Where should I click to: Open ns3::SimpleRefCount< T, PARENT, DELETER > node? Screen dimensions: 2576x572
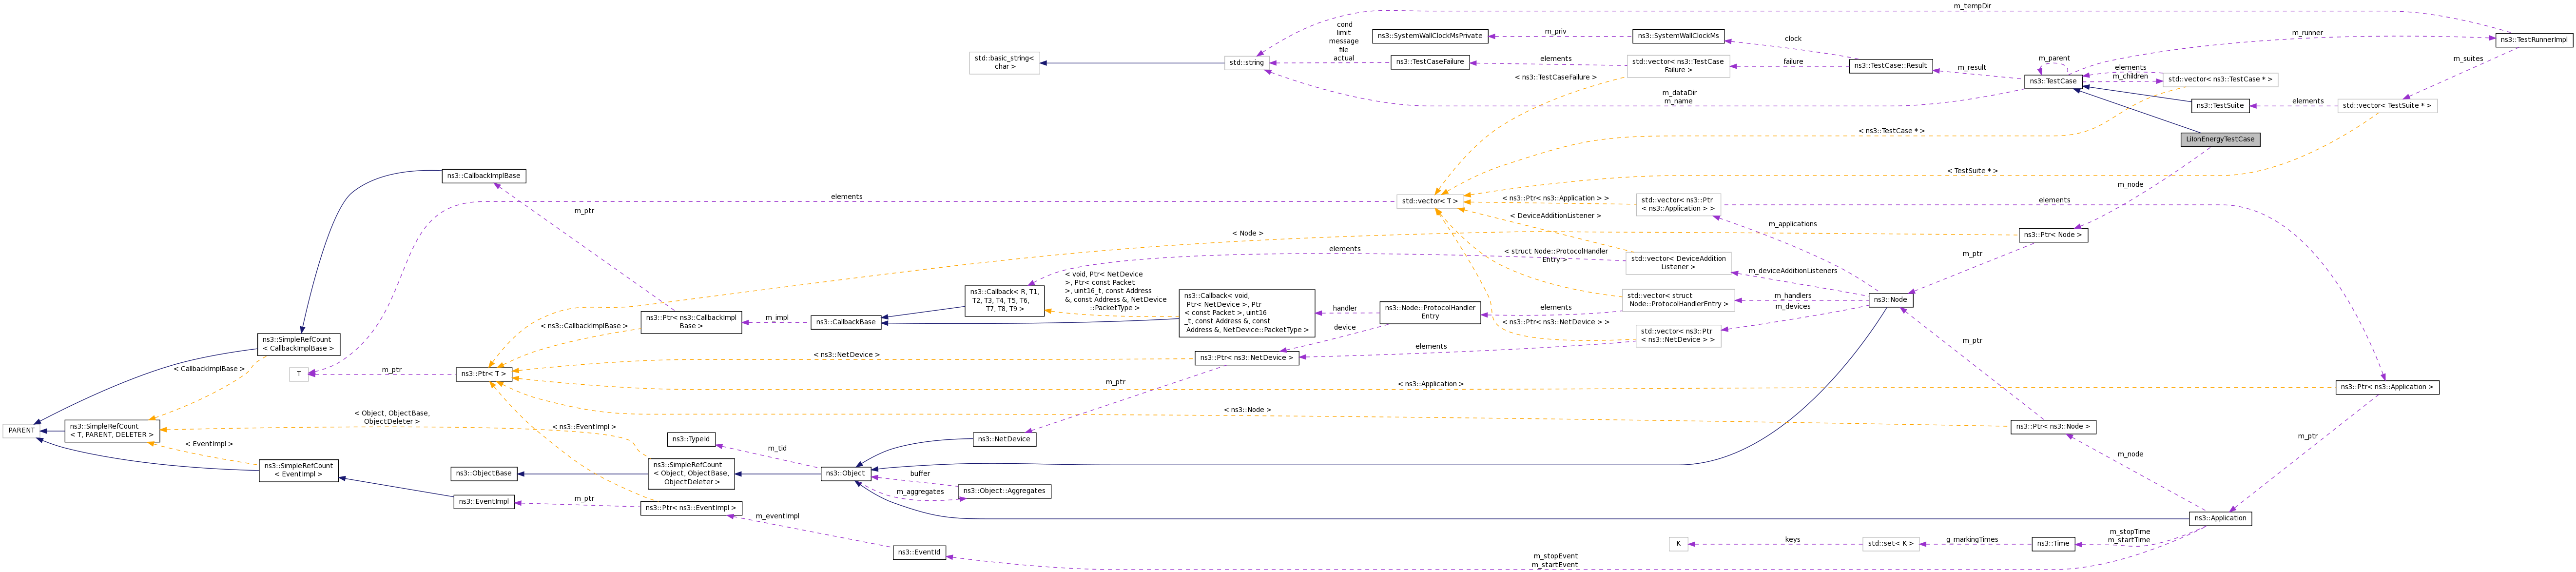click(x=112, y=431)
